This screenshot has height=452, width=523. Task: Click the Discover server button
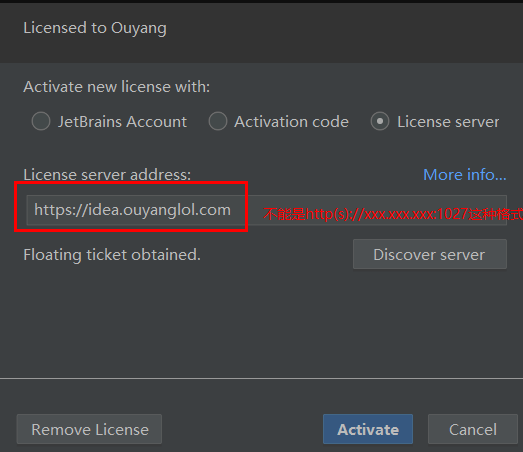[430, 254]
